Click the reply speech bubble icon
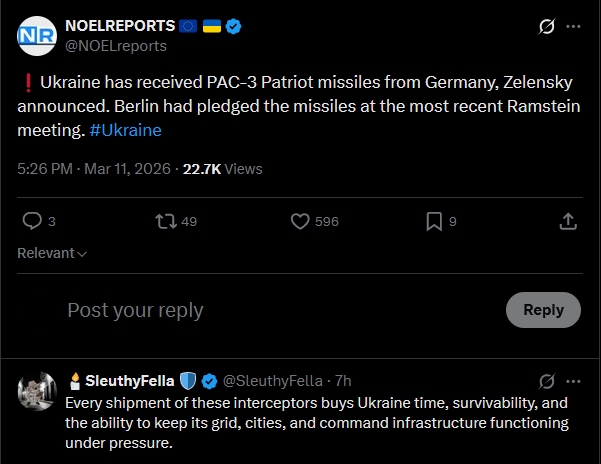This screenshot has height=464, width=601. 32,221
